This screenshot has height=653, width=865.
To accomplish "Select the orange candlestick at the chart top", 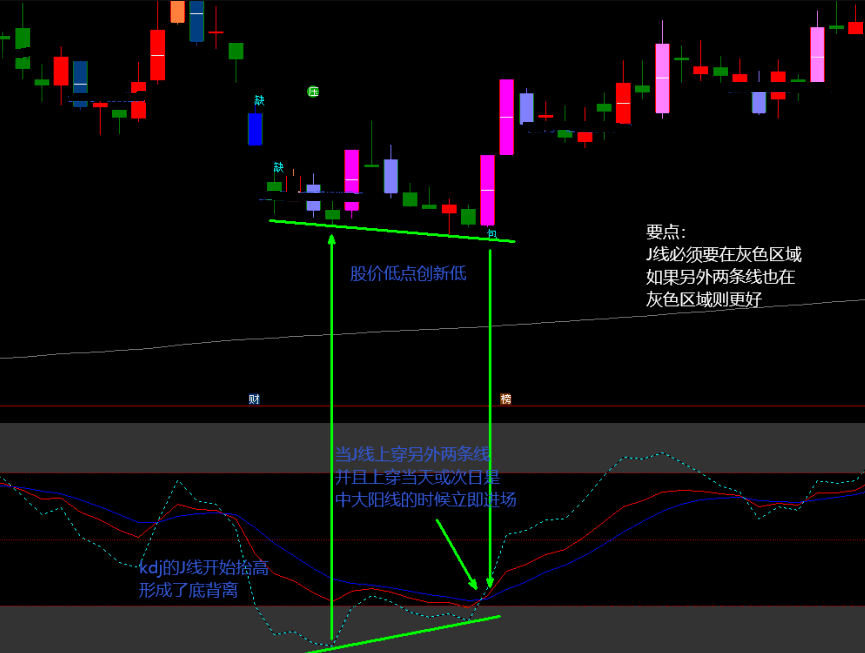I will pyautogui.click(x=178, y=12).
